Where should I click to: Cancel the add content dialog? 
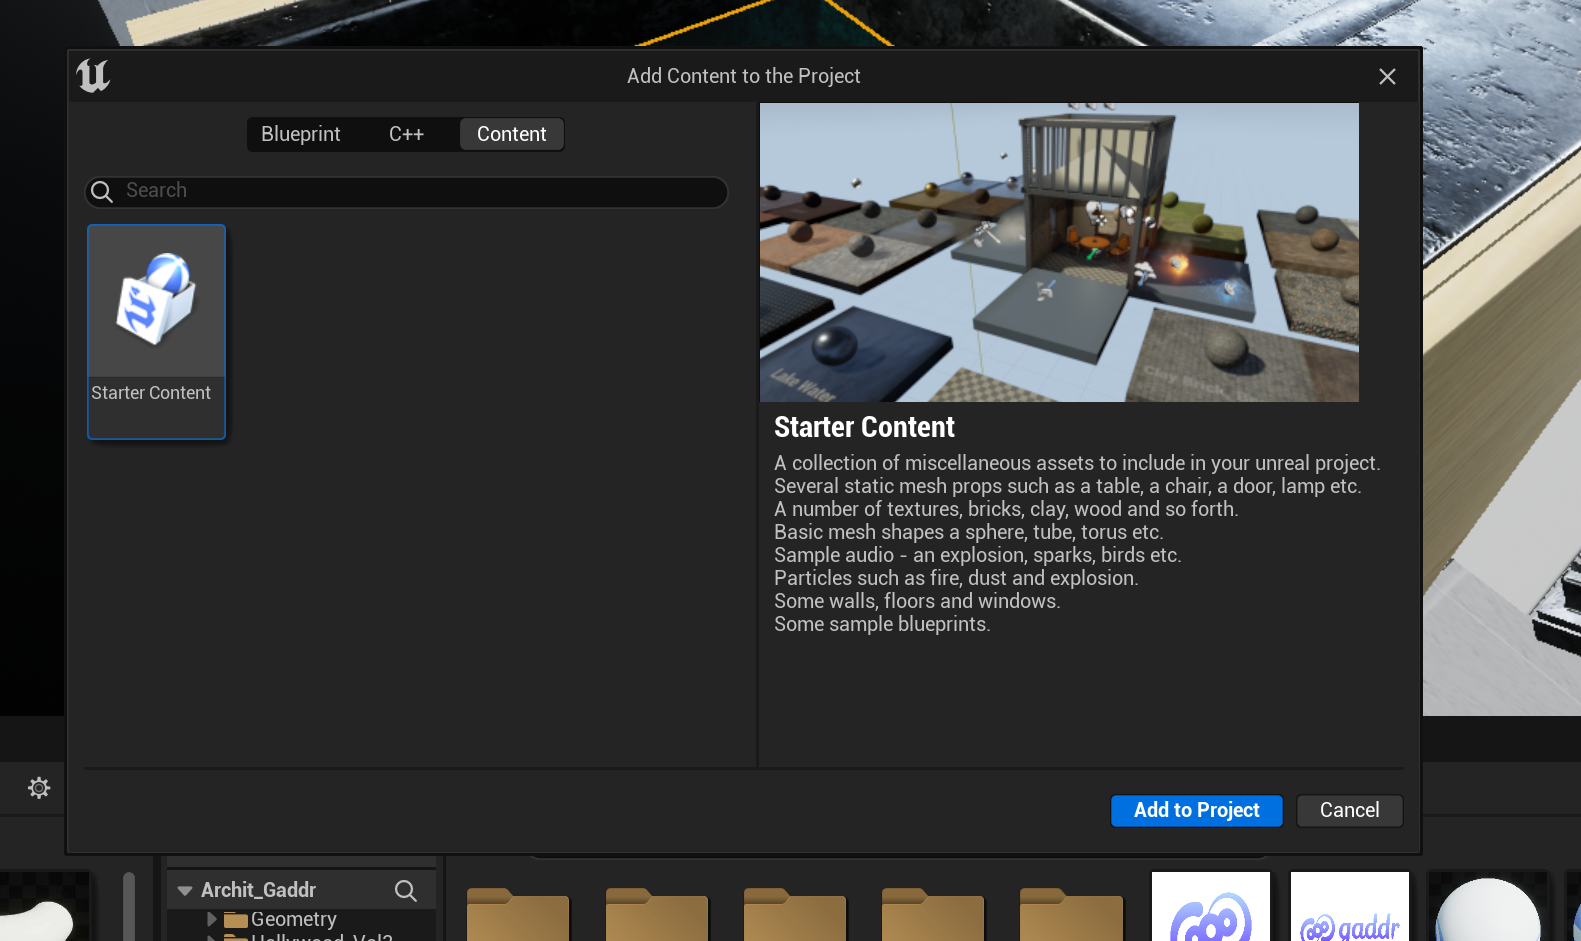click(1349, 810)
